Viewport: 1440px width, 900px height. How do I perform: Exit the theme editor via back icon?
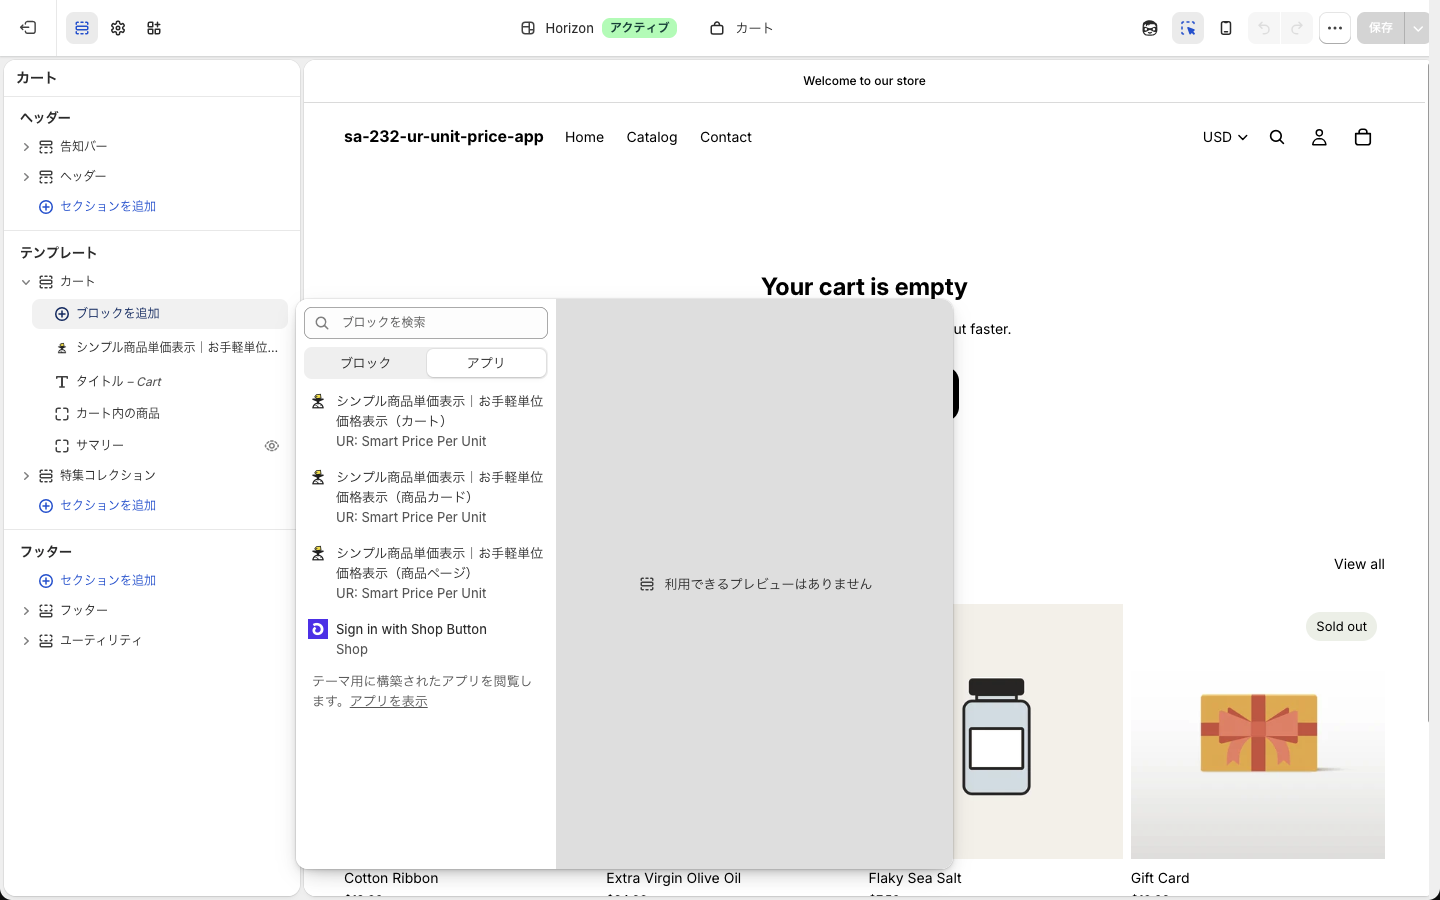(28, 28)
